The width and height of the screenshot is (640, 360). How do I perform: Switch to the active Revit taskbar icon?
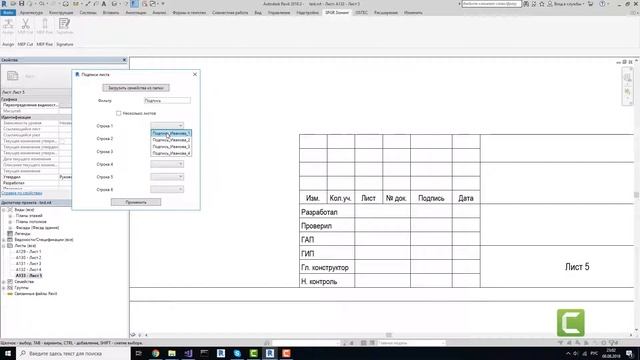click(270, 353)
